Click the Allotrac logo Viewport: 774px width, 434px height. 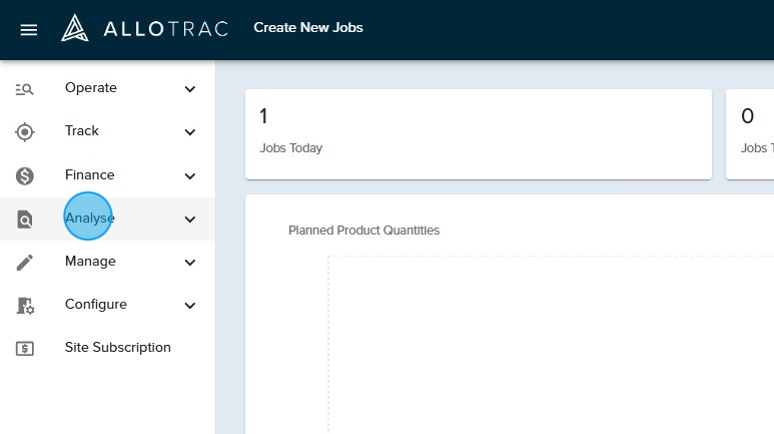(x=145, y=28)
